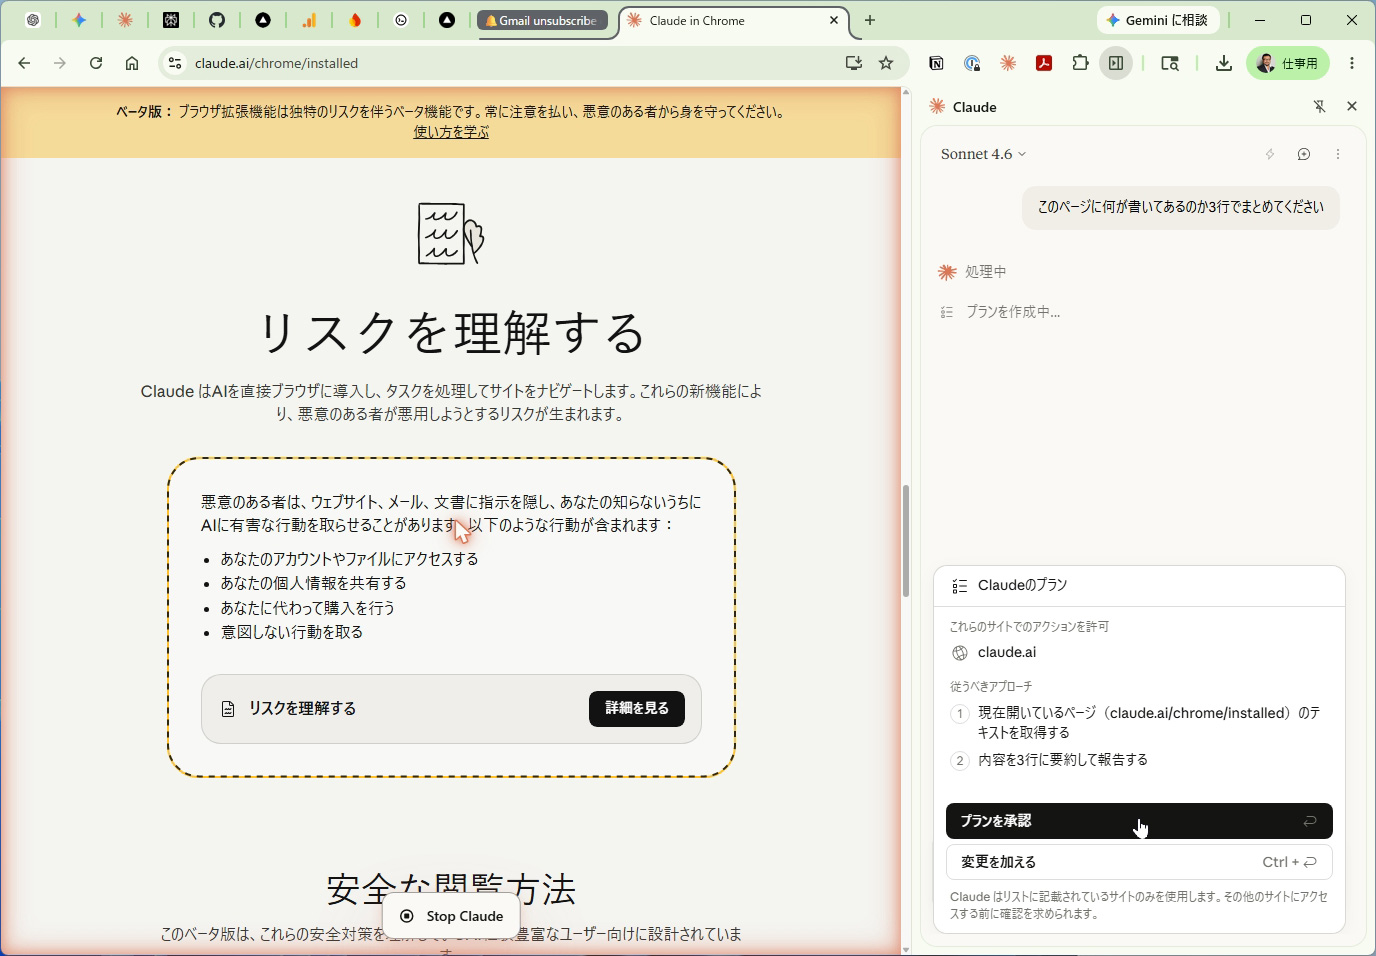Start a new chat in Claude panel

coord(1304,154)
